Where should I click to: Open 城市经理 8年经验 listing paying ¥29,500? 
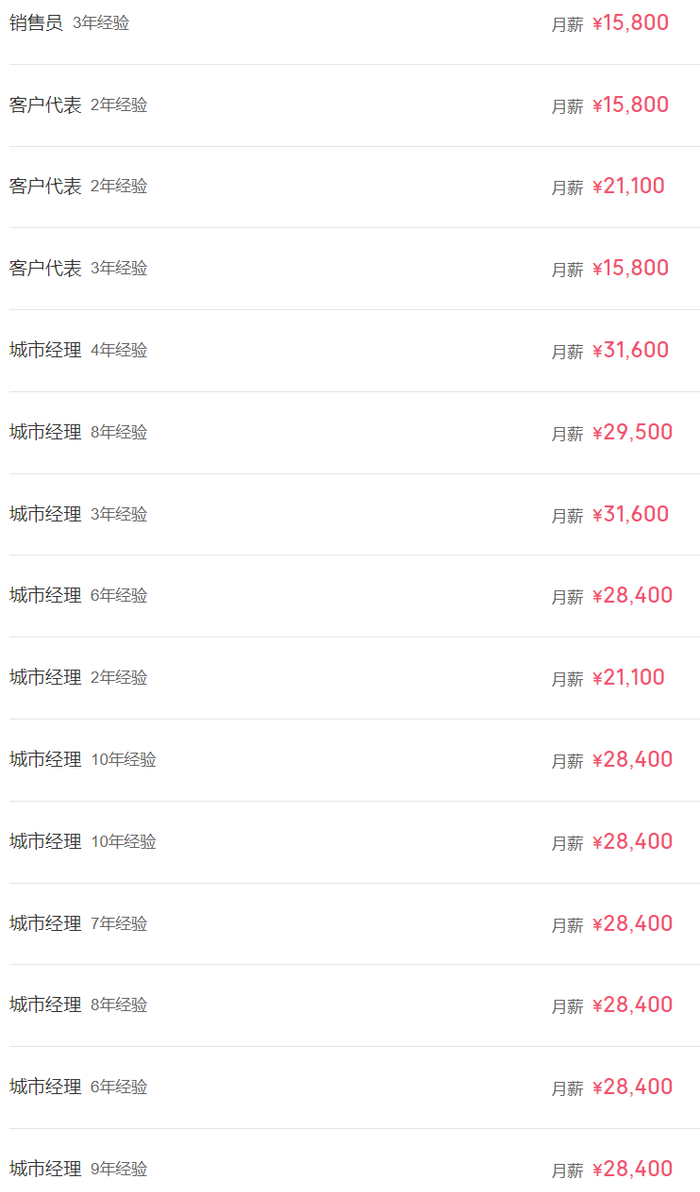click(46, 432)
